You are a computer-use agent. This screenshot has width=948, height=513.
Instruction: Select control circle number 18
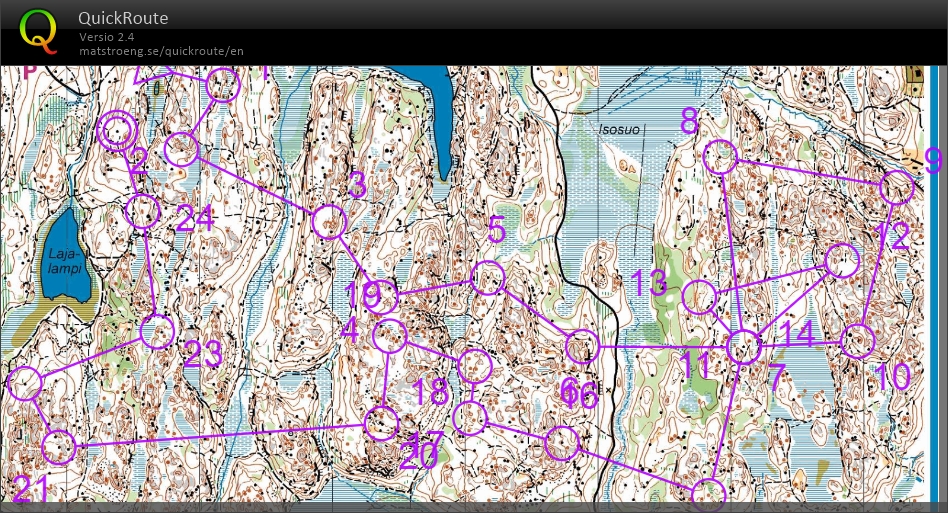(x=474, y=366)
